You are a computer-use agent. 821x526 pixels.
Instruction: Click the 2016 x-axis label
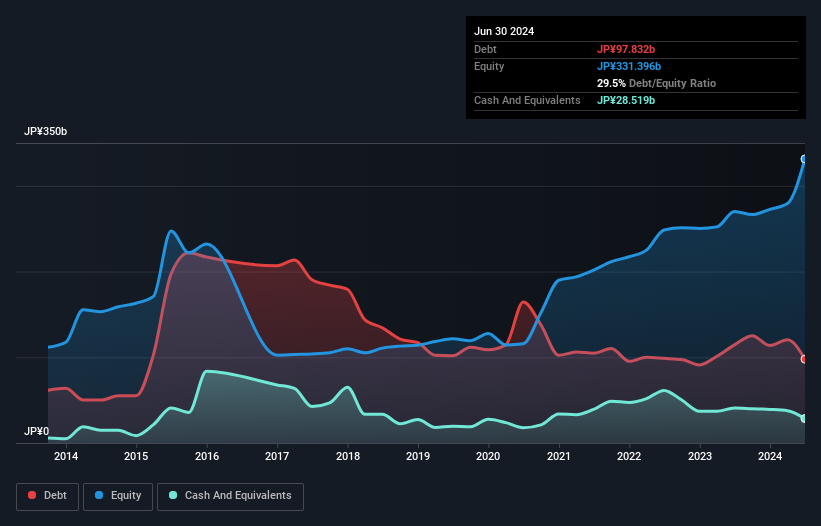click(207, 456)
